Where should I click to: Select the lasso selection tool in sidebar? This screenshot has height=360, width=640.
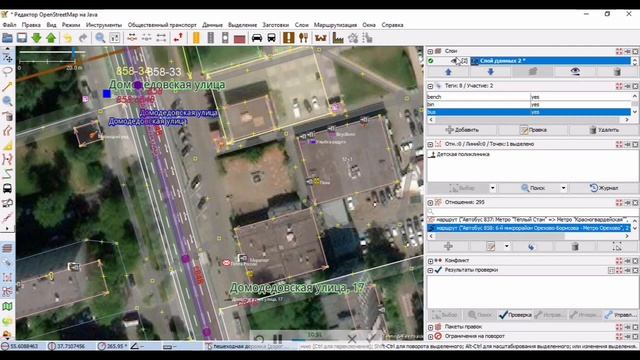7,72
